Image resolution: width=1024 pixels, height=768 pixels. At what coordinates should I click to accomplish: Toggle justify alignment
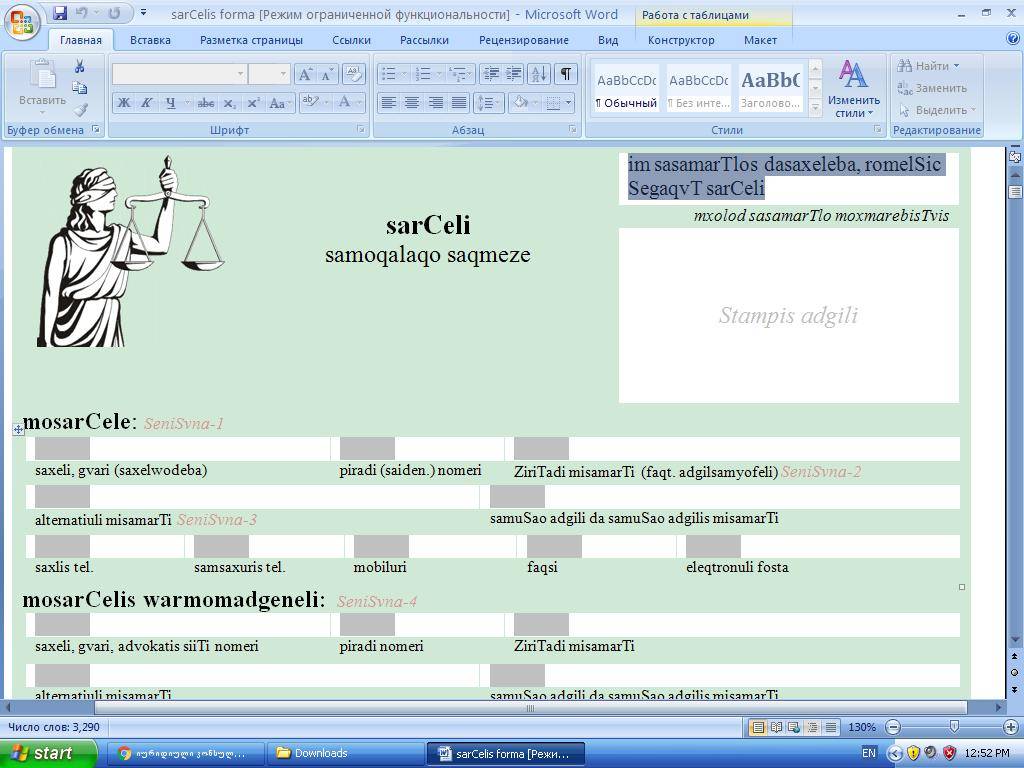point(459,103)
